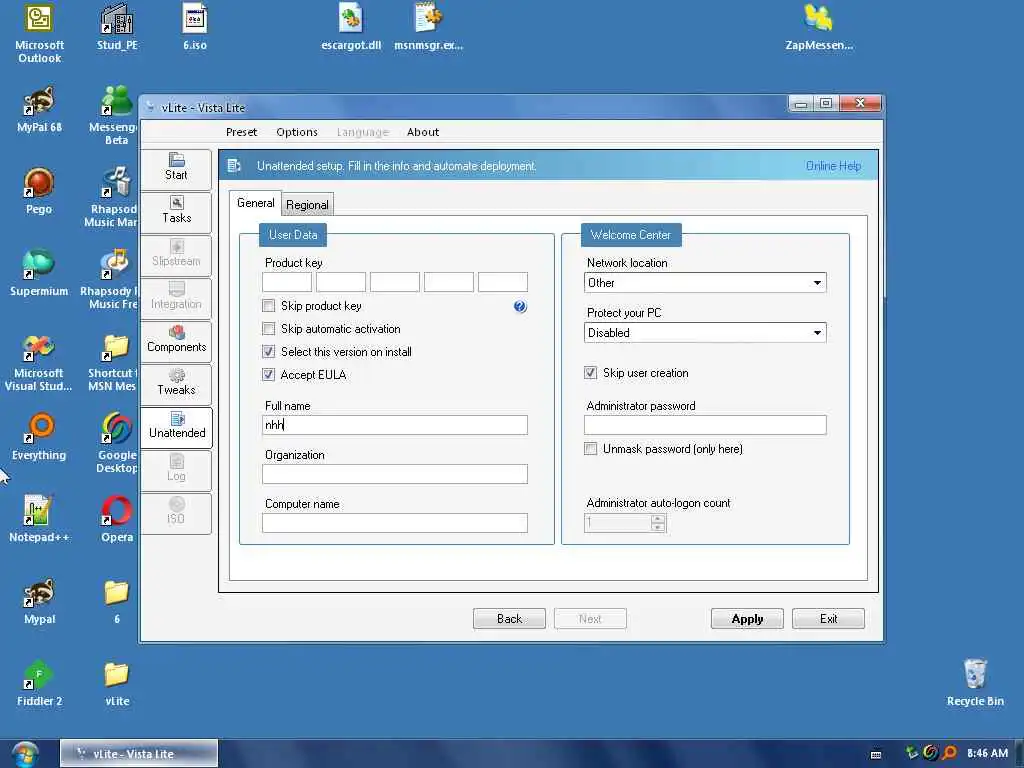
Task: Select the Fiddler 2 shortcut
Action: pos(39,684)
